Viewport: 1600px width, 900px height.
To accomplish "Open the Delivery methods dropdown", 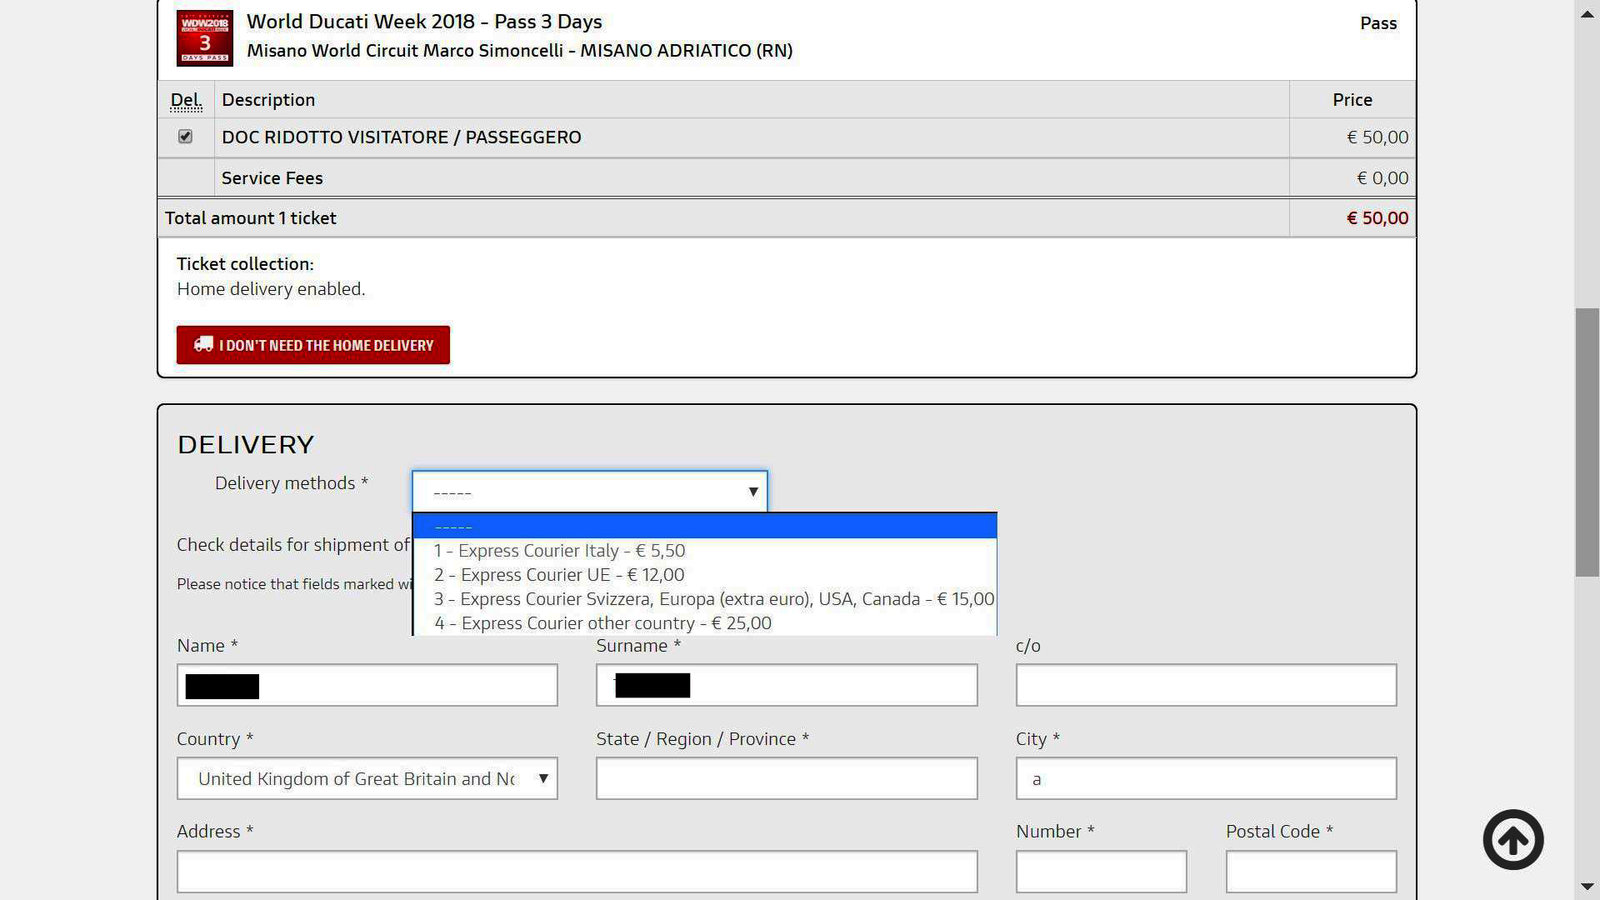I will click(589, 492).
